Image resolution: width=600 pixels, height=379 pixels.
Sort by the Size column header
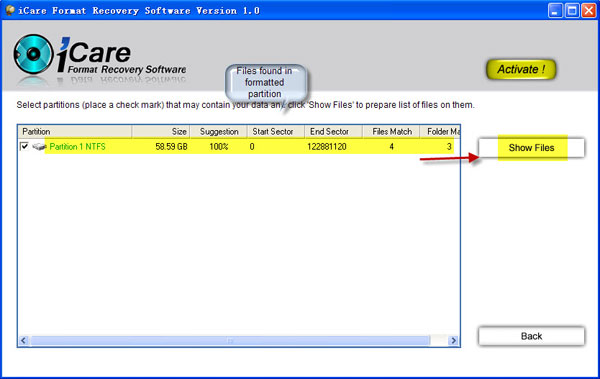(x=161, y=131)
